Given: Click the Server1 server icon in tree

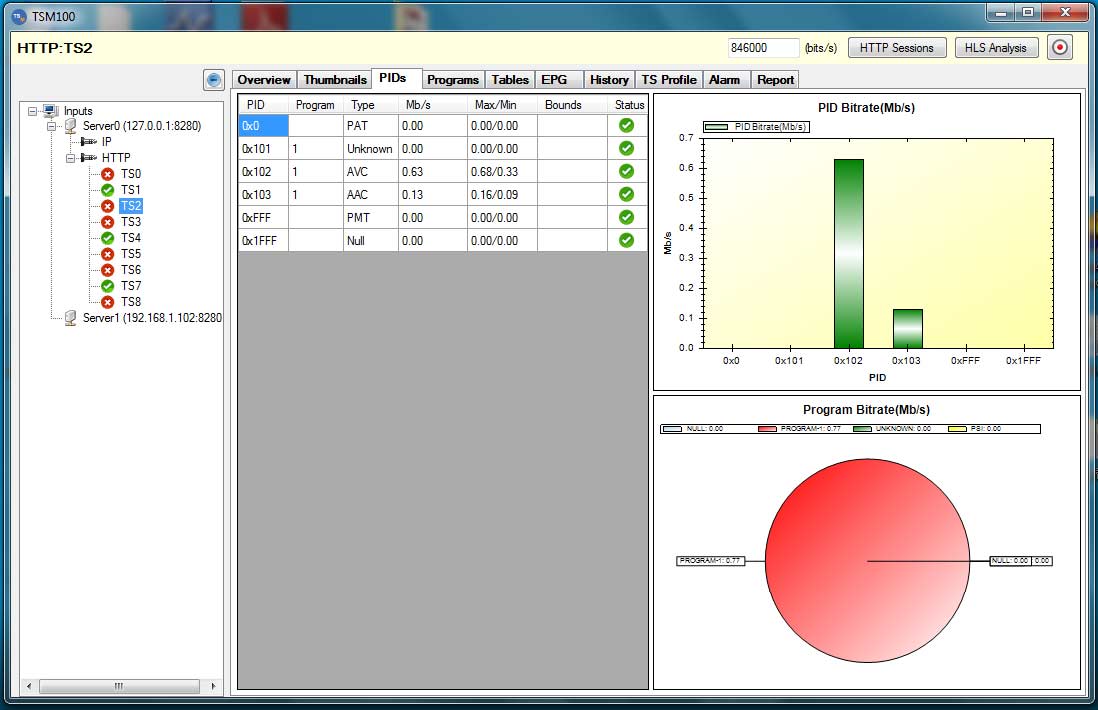Looking at the screenshot, I should tap(71, 318).
